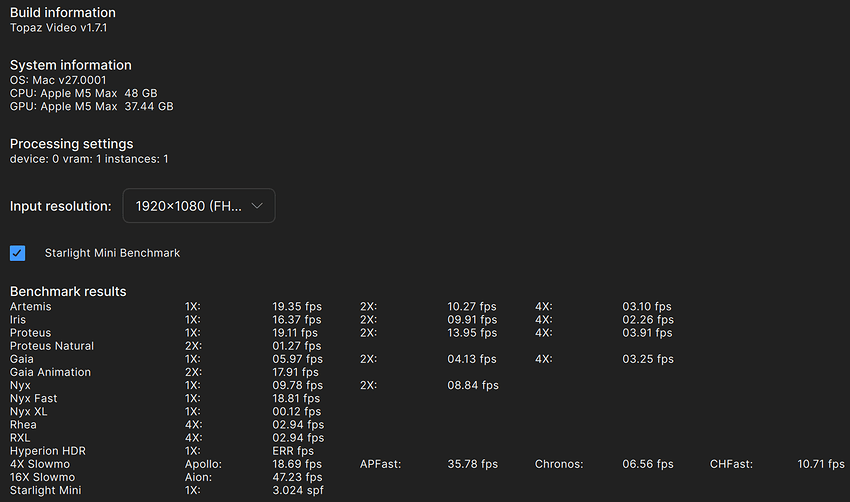The width and height of the screenshot is (850, 502).
Task: Click the Benchmark results heading
Action: [68, 291]
